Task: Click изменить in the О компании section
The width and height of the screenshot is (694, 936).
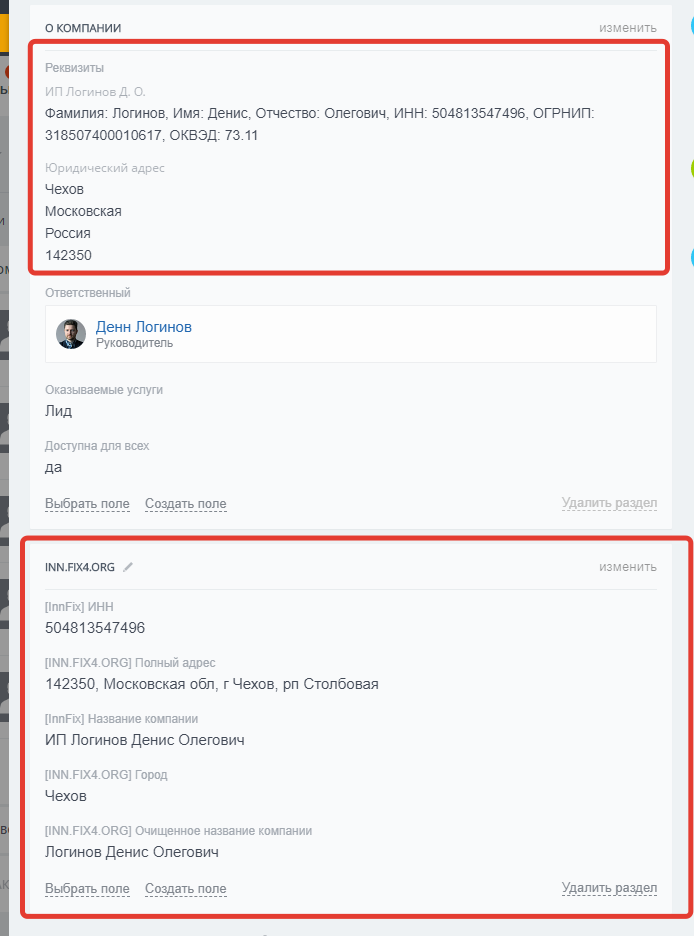Action: tap(628, 28)
